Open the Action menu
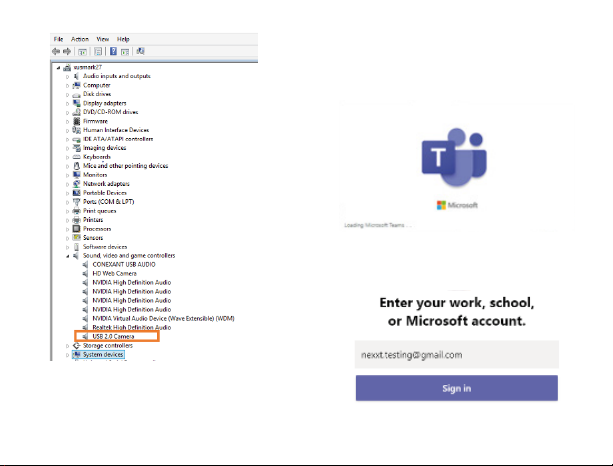The width and height of the screenshot is (613, 466). [x=80, y=39]
